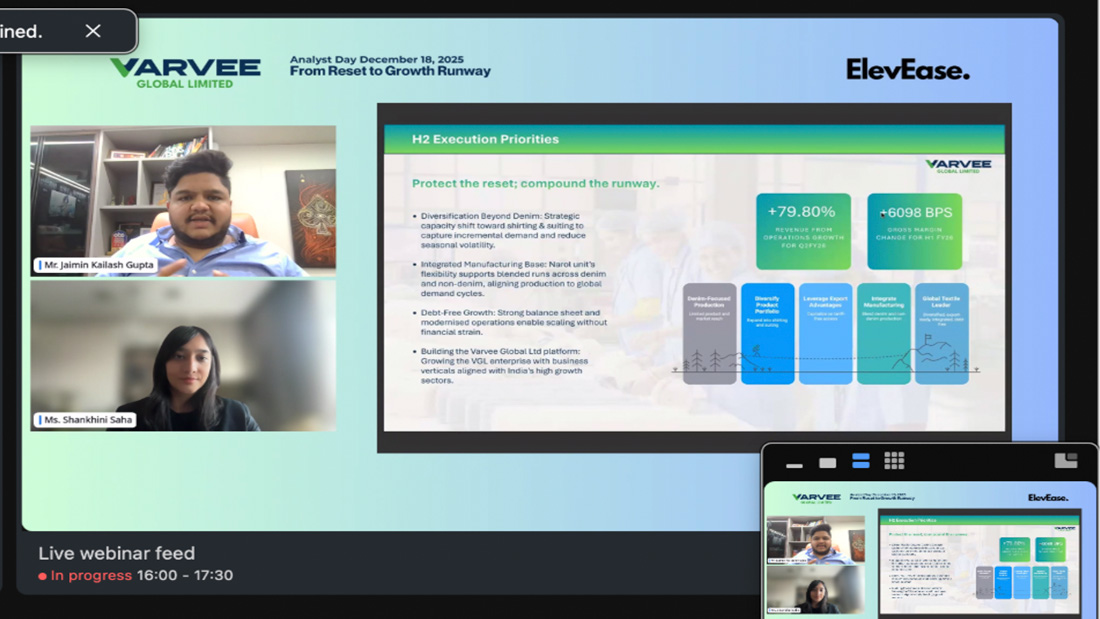Click the Live webinar feed title

point(116,553)
